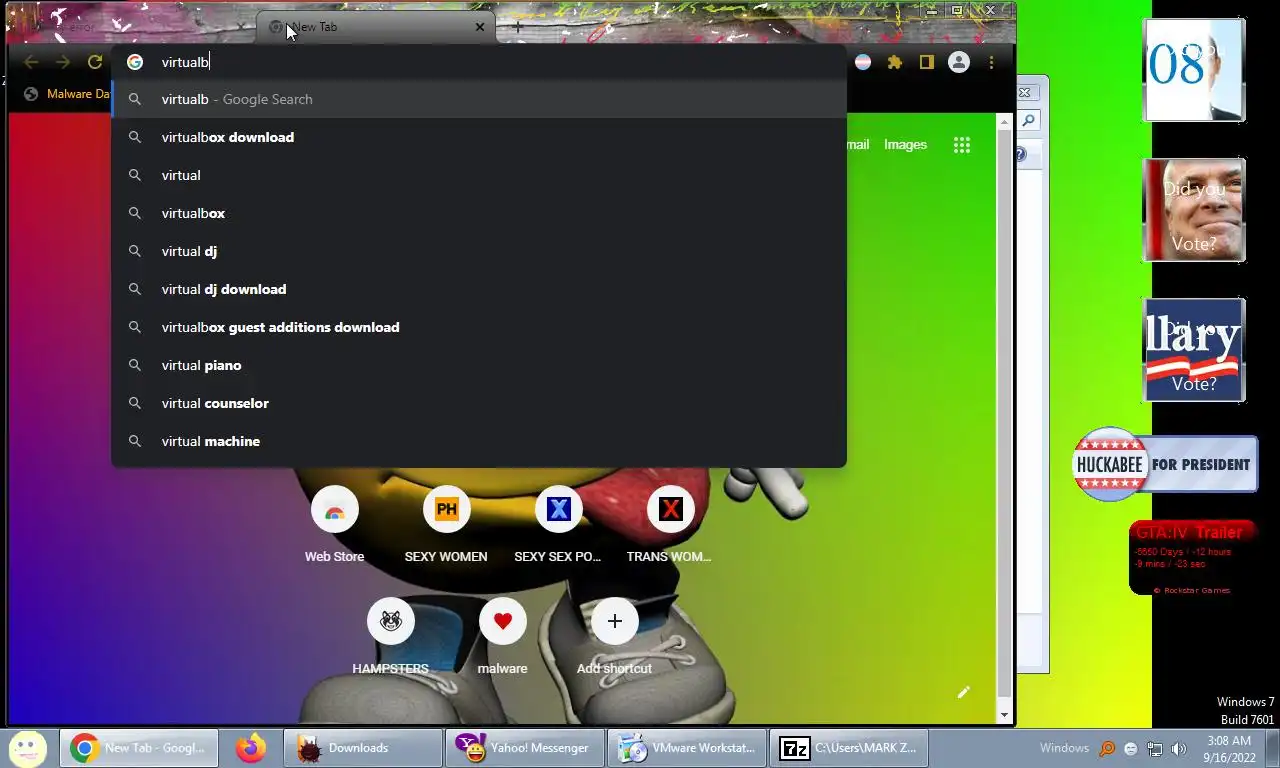Choose the 'virtual machine' suggestion
The width and height of the screenshot is (1280, 768).
pos(479,441)
